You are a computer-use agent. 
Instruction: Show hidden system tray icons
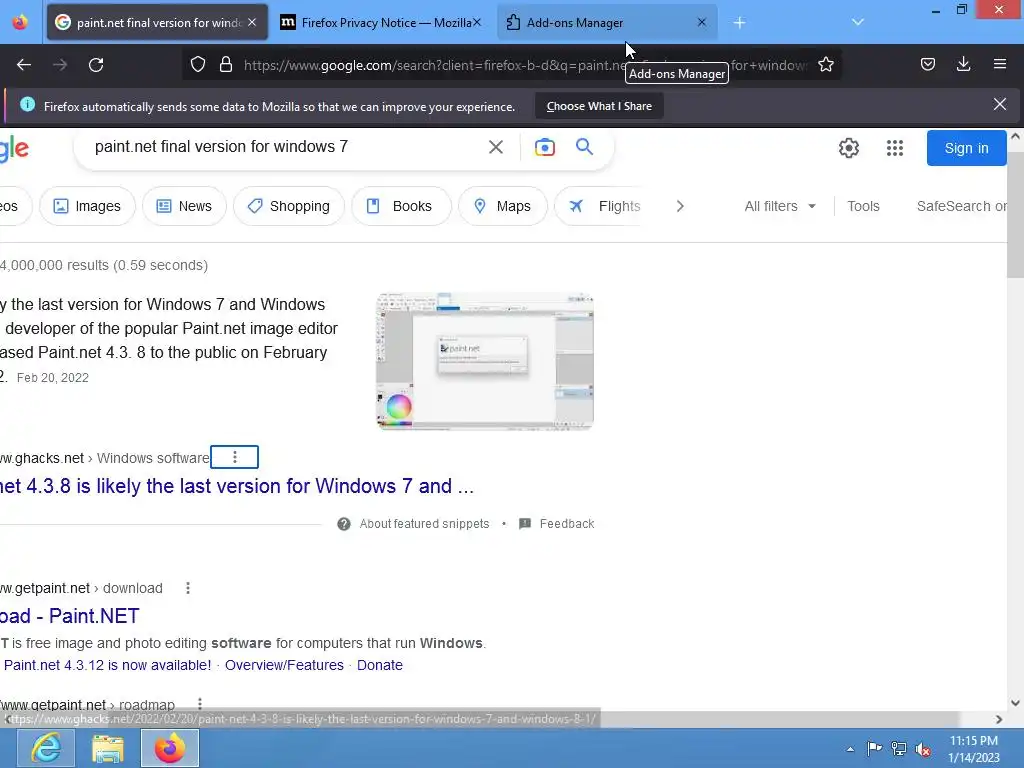pyautogui.click(x=850, y=749)
